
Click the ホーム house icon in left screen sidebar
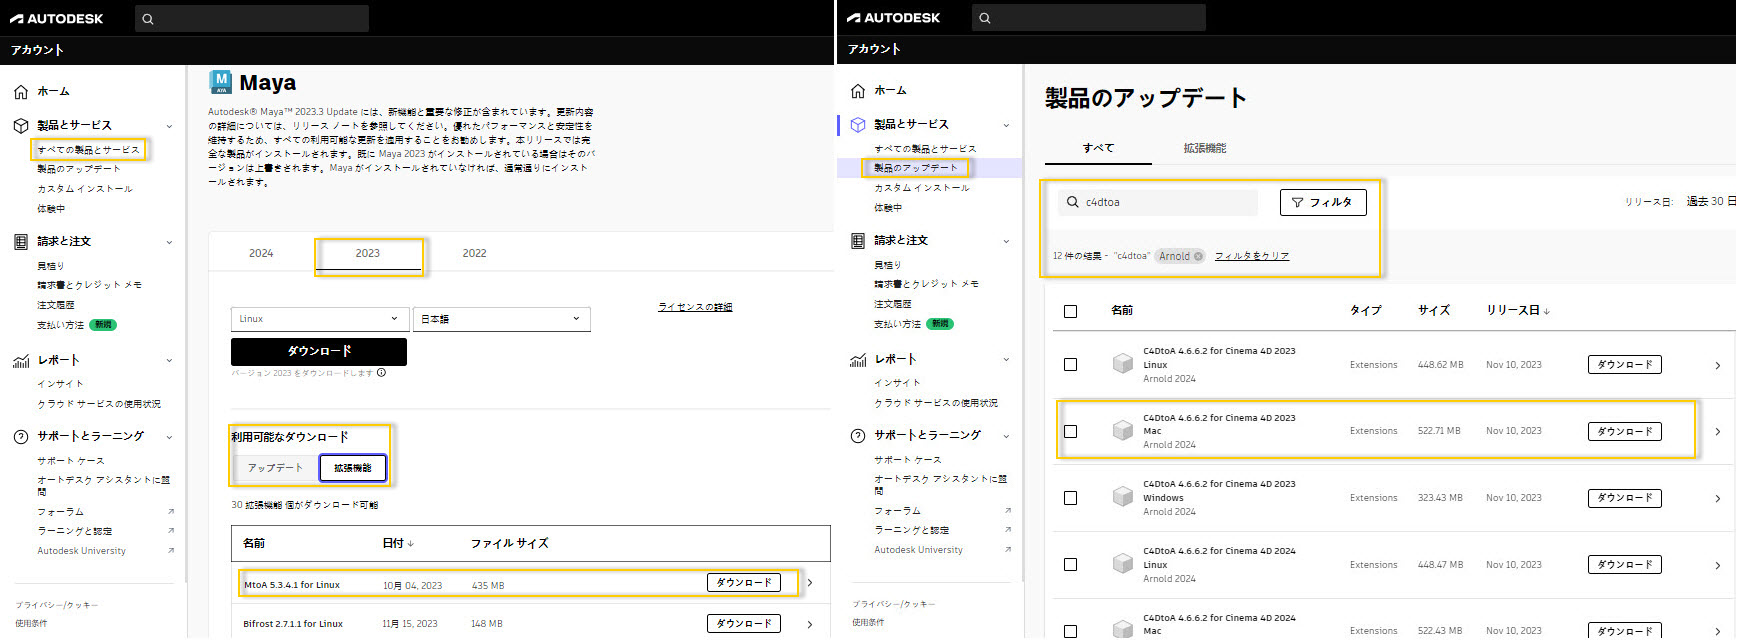pyautogui.click(x=21, y=92)
